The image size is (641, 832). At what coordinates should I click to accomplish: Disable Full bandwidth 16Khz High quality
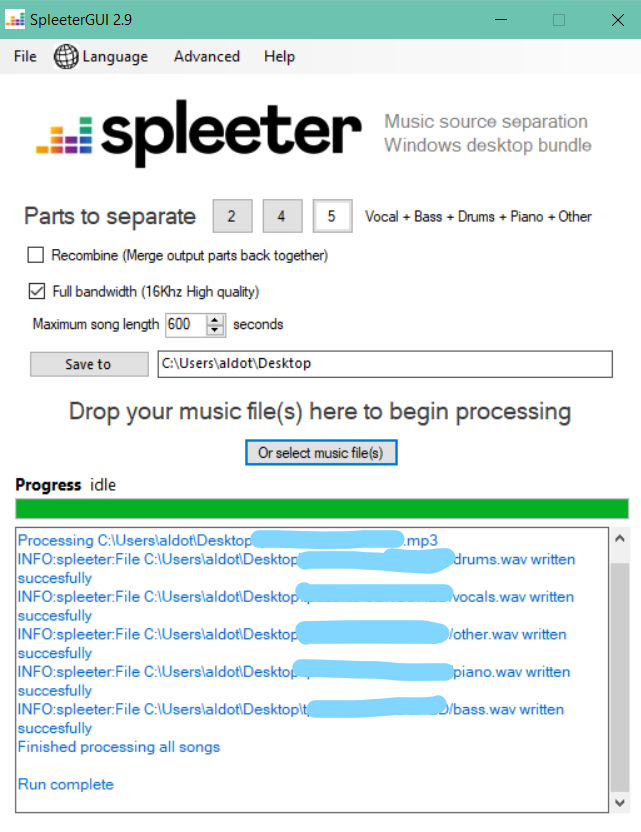pos(37,291)
